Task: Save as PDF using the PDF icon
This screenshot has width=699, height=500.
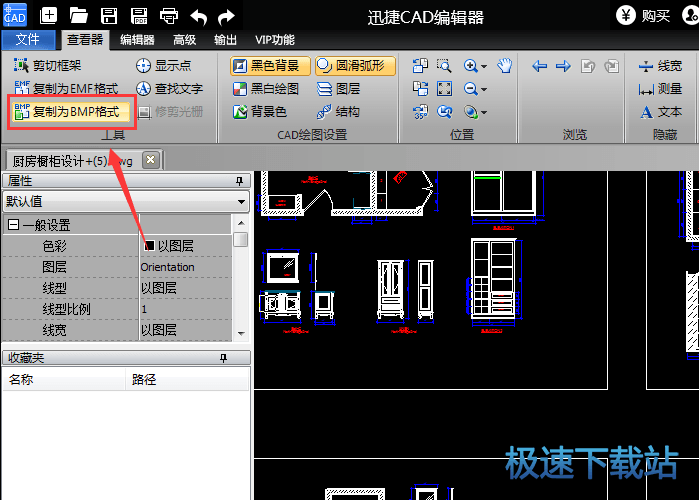Action: [139, 16]
